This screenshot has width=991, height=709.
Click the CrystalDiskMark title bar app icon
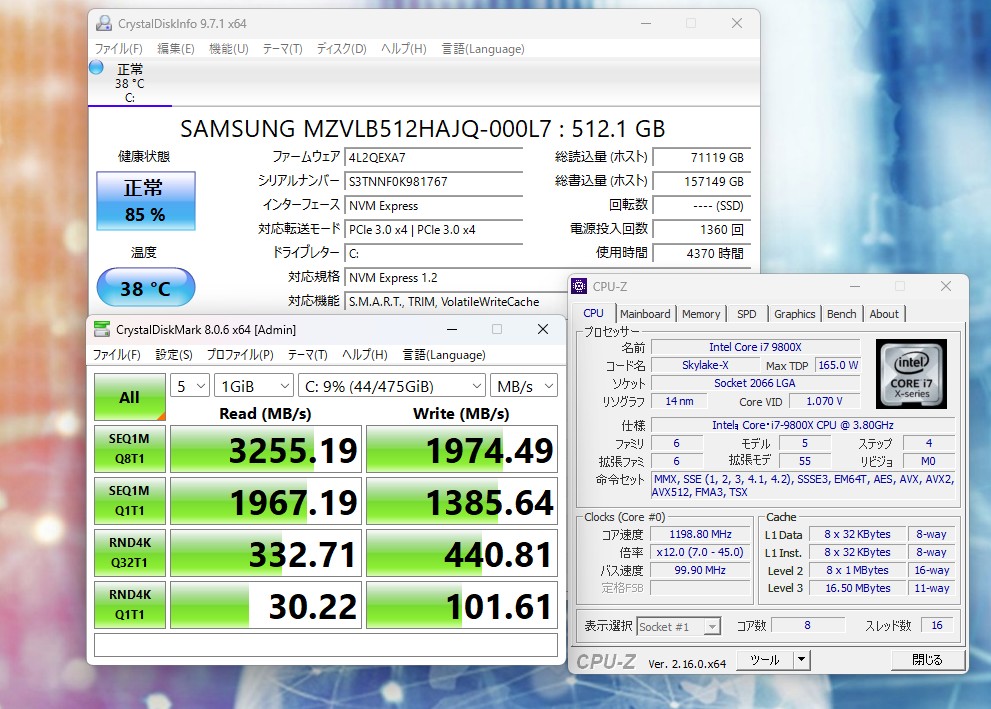[101, 329]
